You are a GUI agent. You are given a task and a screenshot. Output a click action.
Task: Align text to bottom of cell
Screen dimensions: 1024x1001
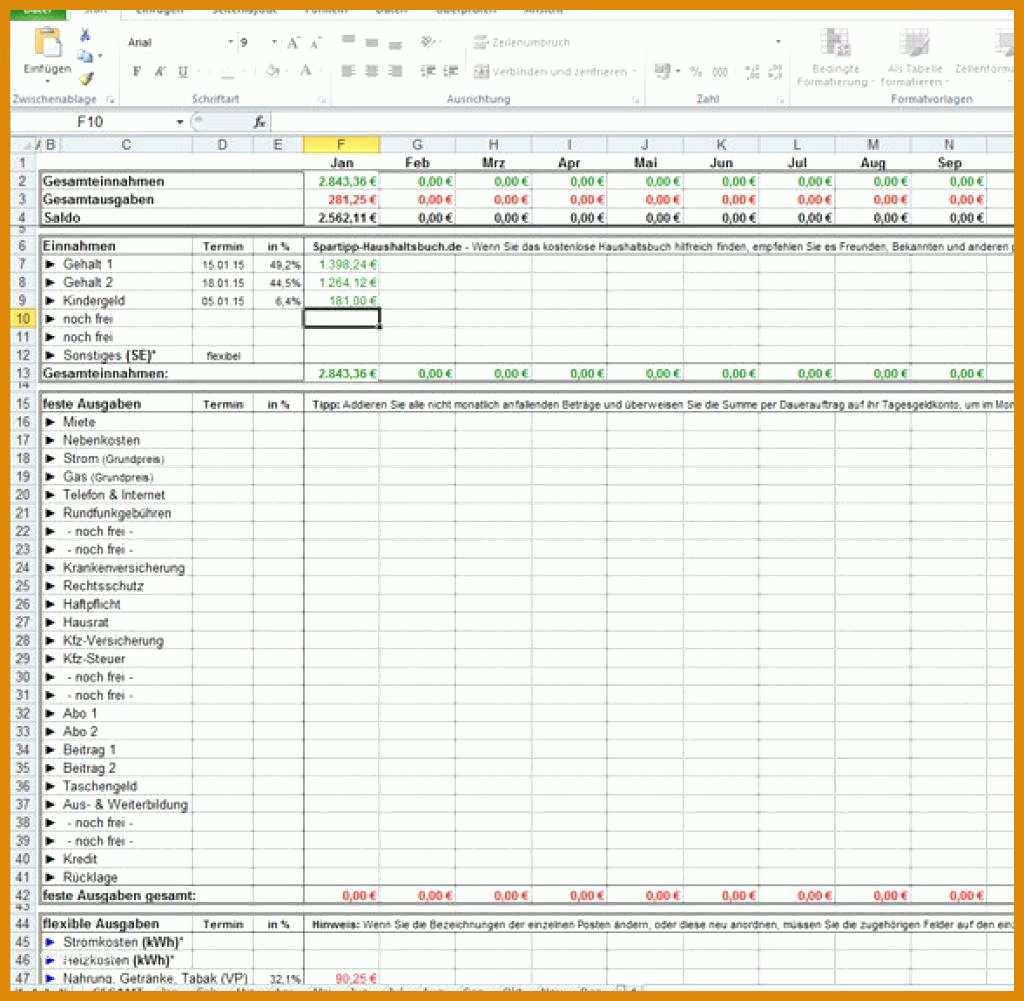click(x=395, y=44)
